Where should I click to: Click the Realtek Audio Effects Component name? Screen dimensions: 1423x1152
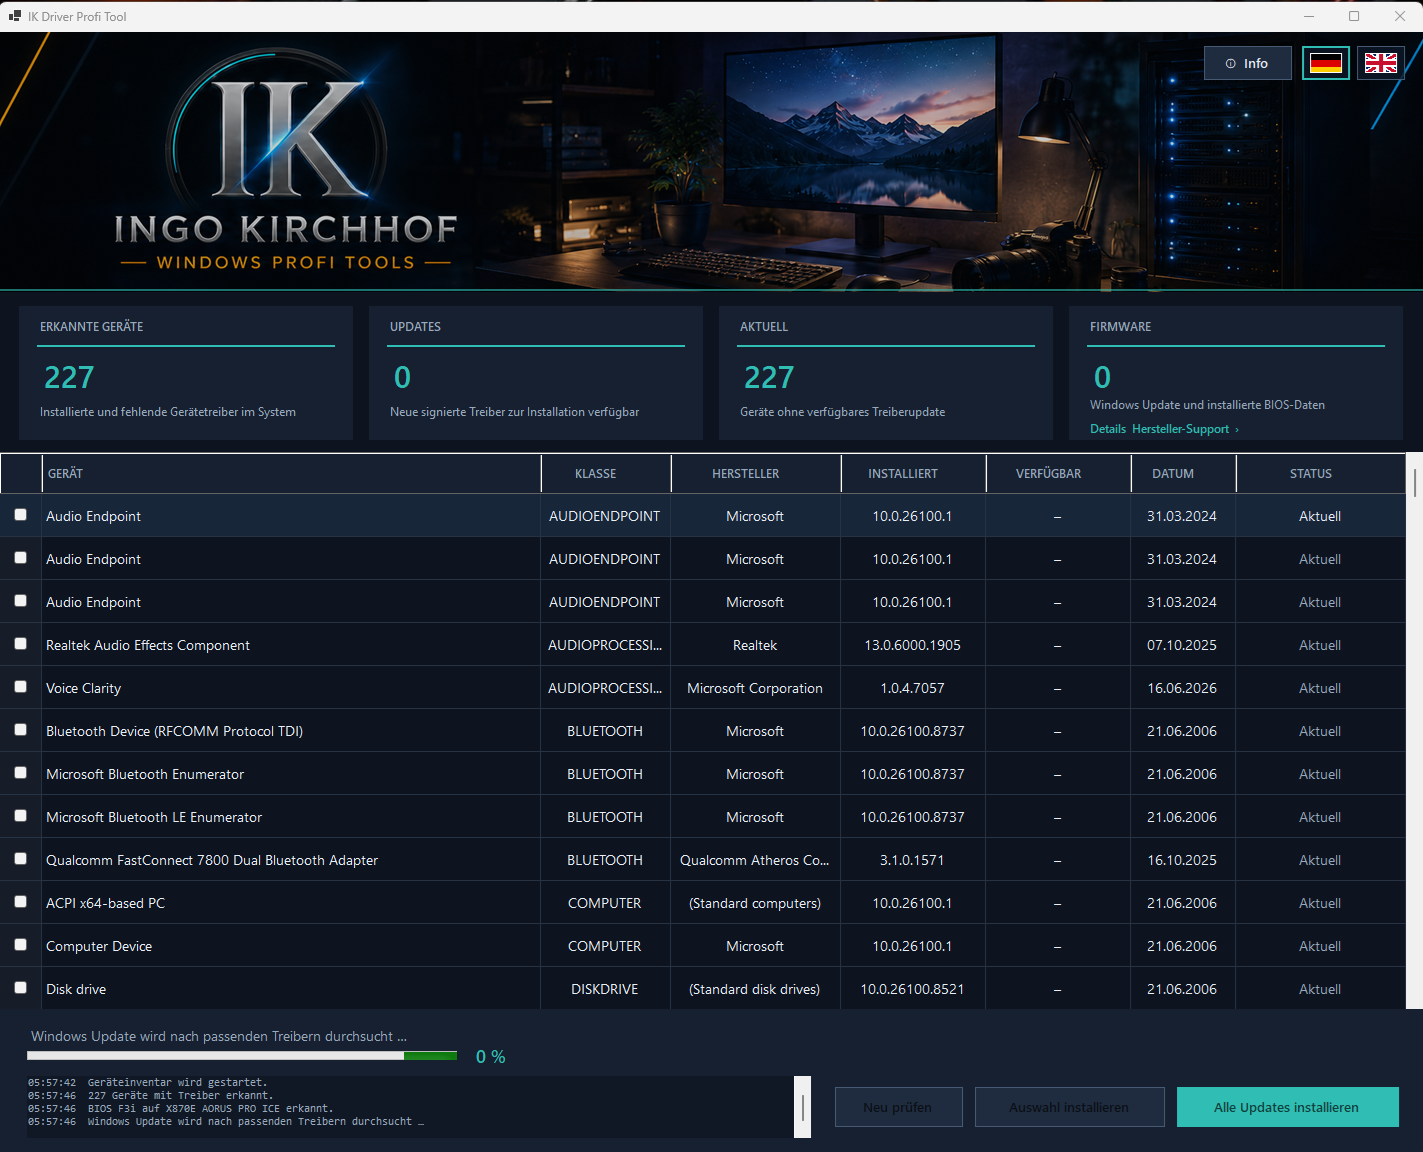coord(148,645)
